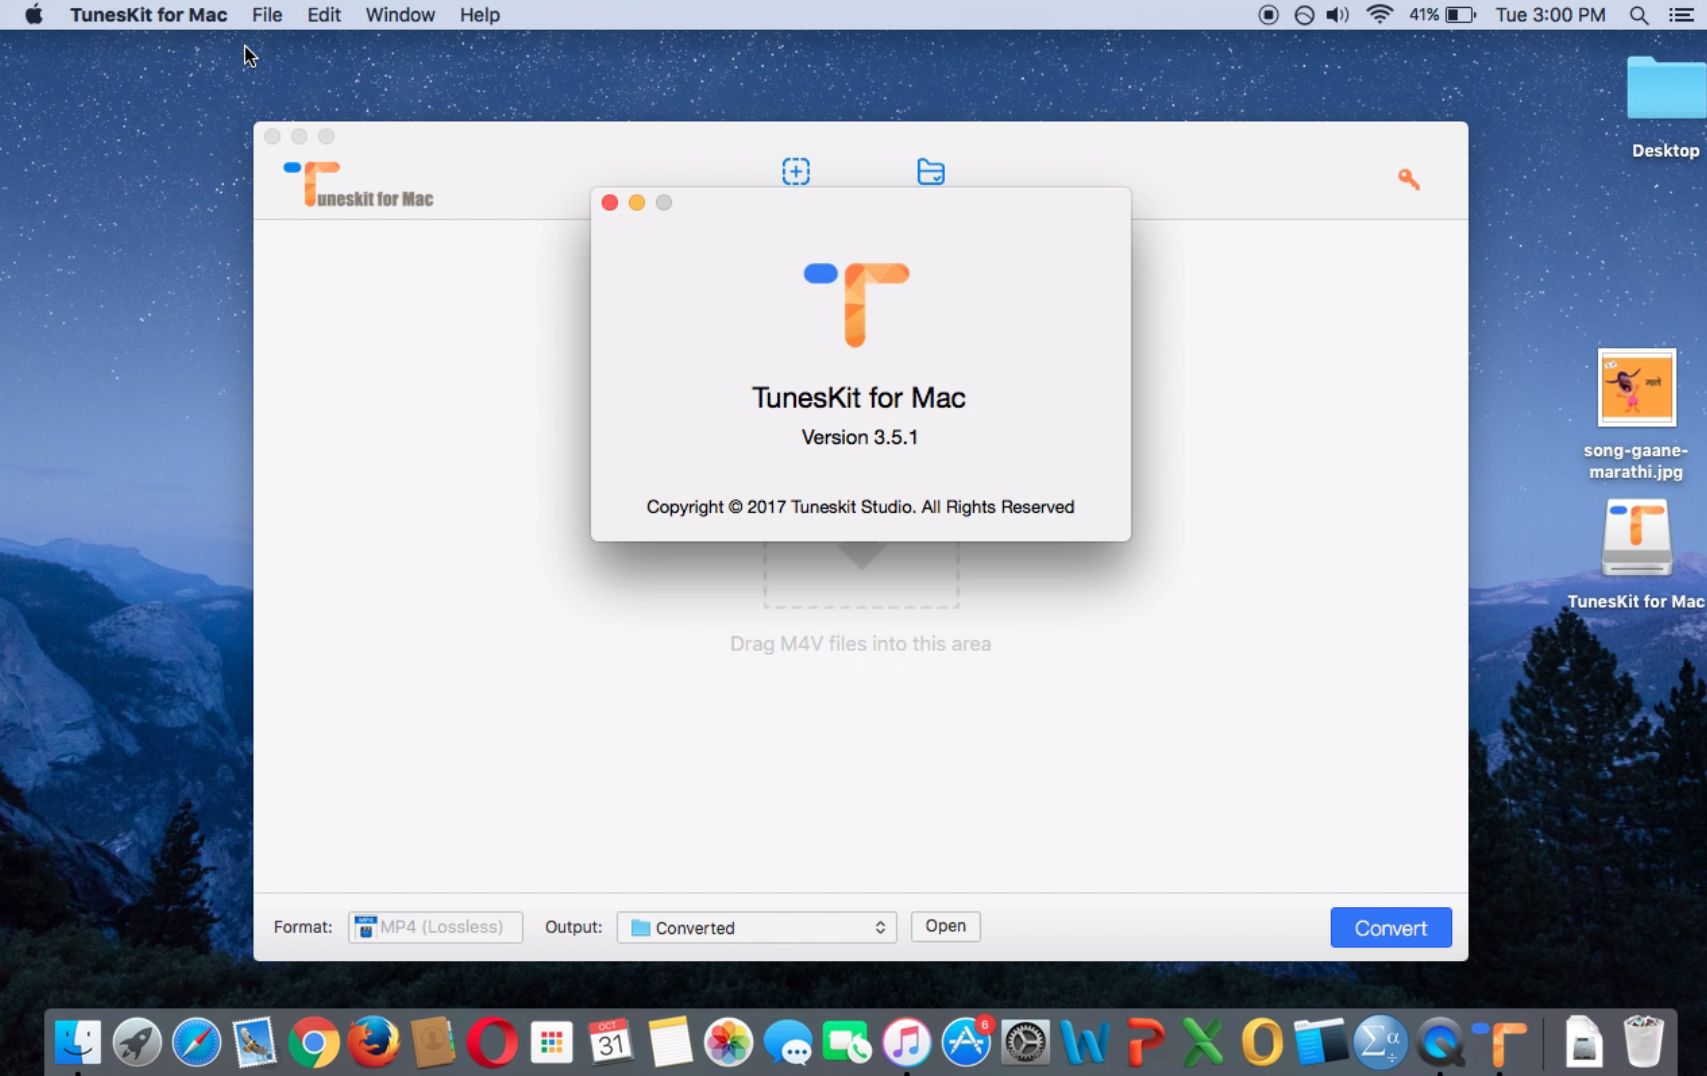The image size is (1707, 1076).
Task: Expand the Converted output folder dropdown
Action: click(757, 928)
